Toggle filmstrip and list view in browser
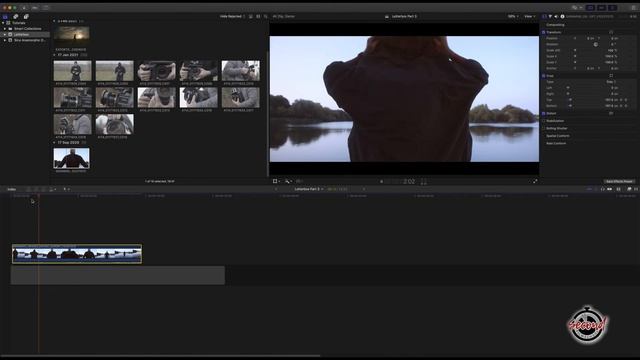This screenshot has height=360, width=640. [x=251, y=16]
